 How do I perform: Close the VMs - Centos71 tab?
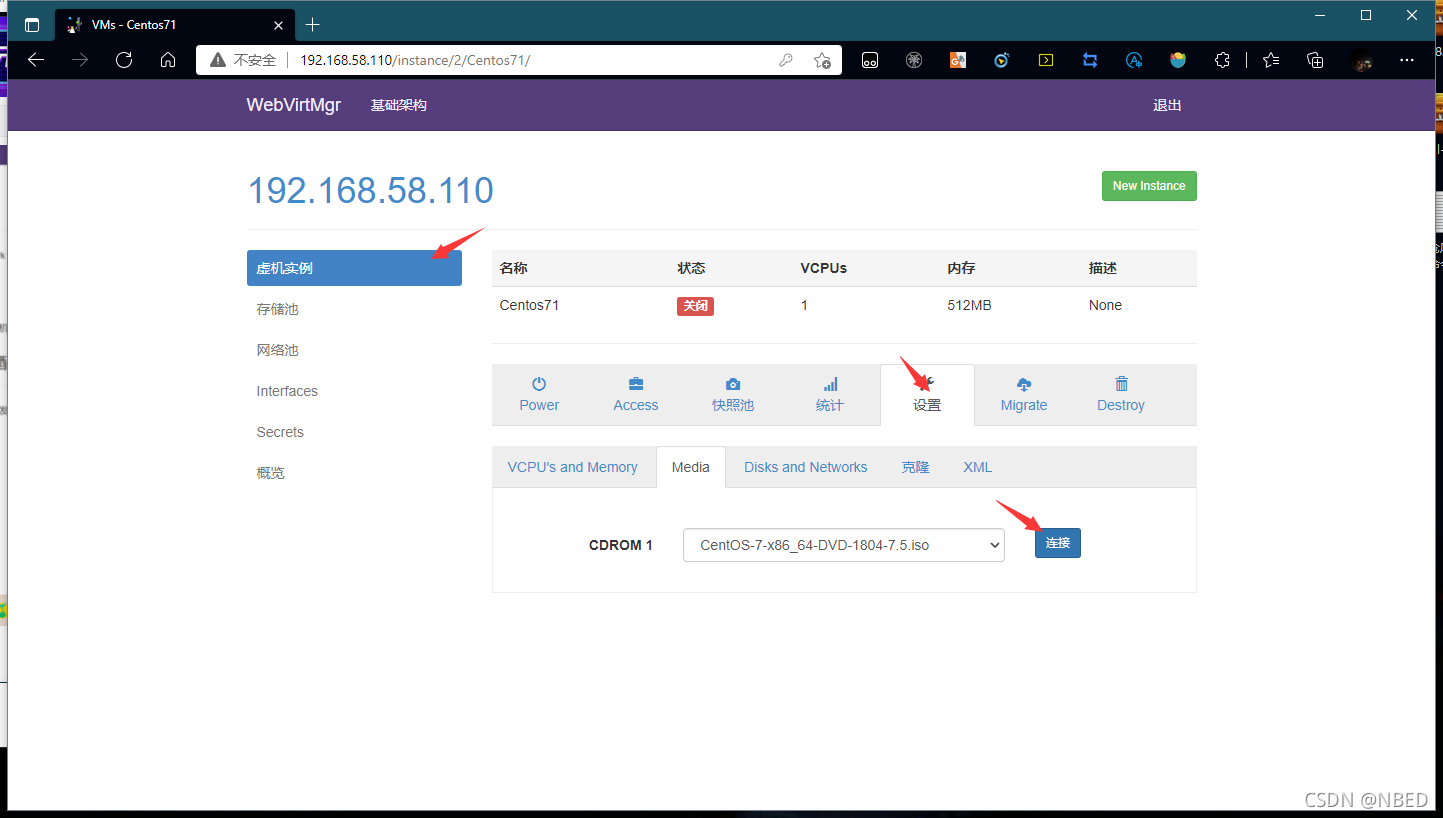click(x=279, y=25)
